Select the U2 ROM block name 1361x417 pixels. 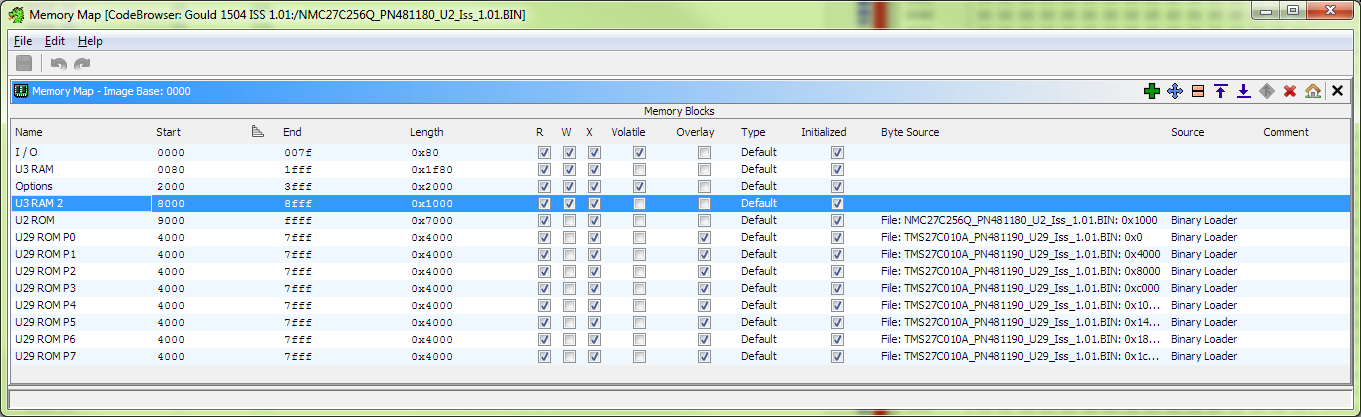[35, 220]
